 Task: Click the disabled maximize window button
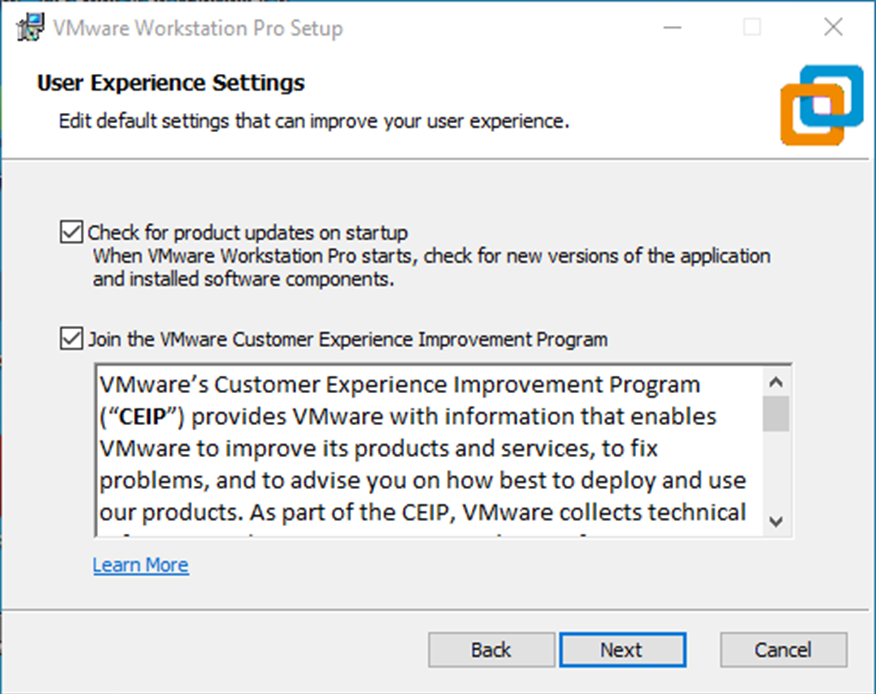click(x=751, y=28)
